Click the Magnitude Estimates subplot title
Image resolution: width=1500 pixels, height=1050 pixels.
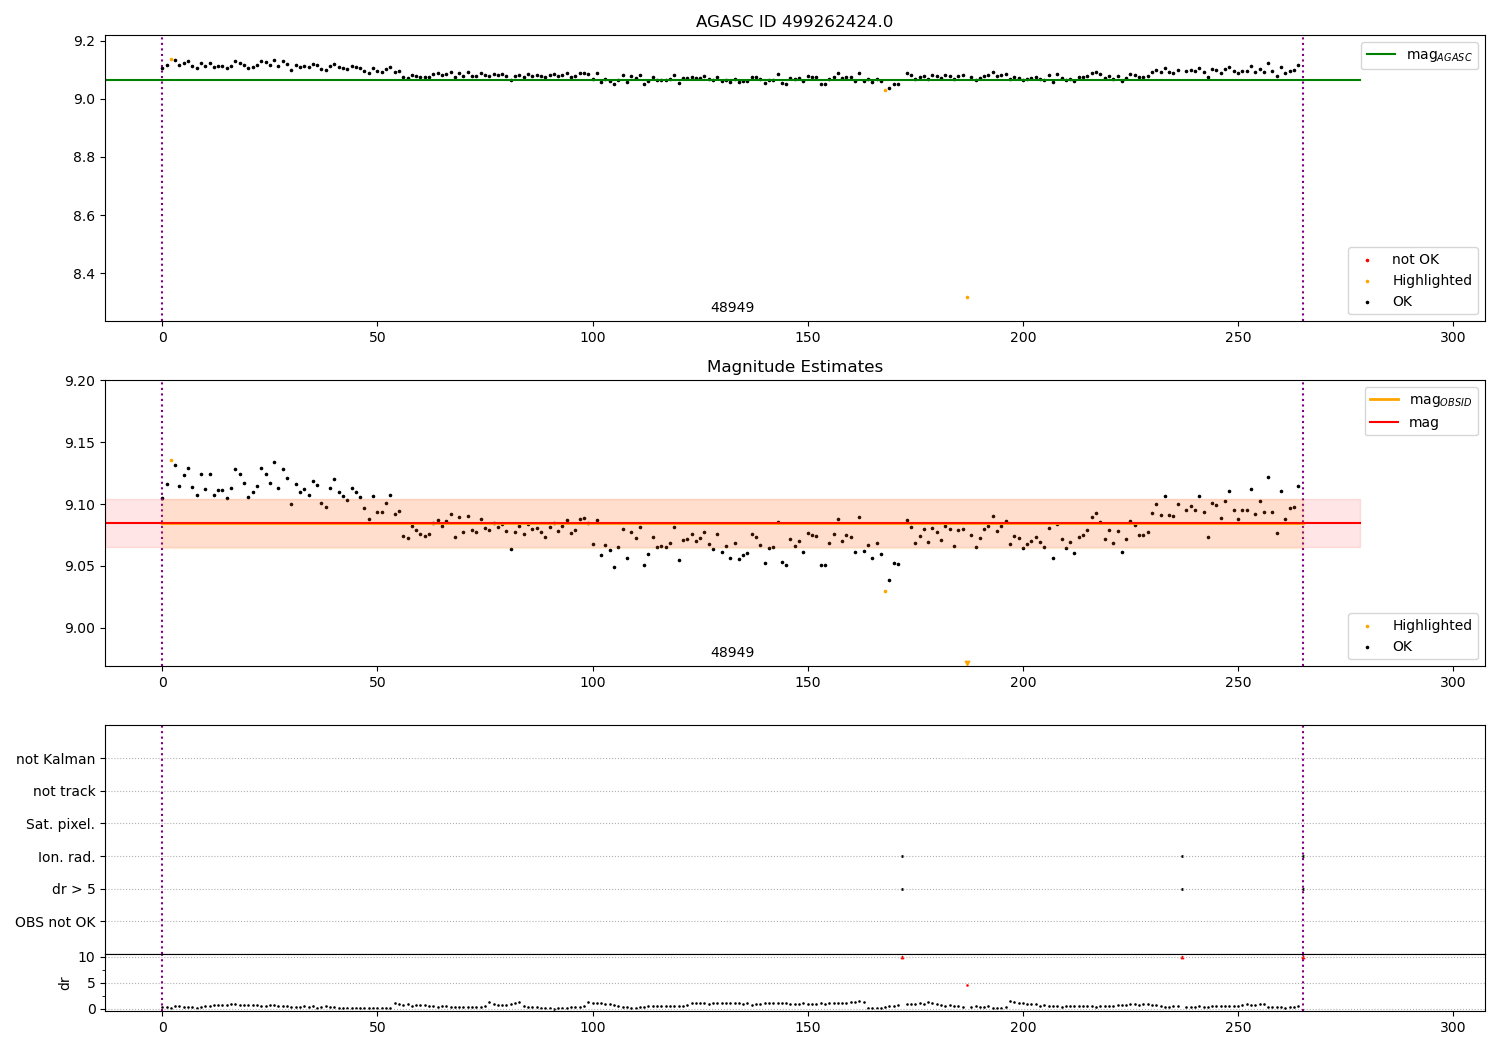pyautogui.click(x=794, y=366)
